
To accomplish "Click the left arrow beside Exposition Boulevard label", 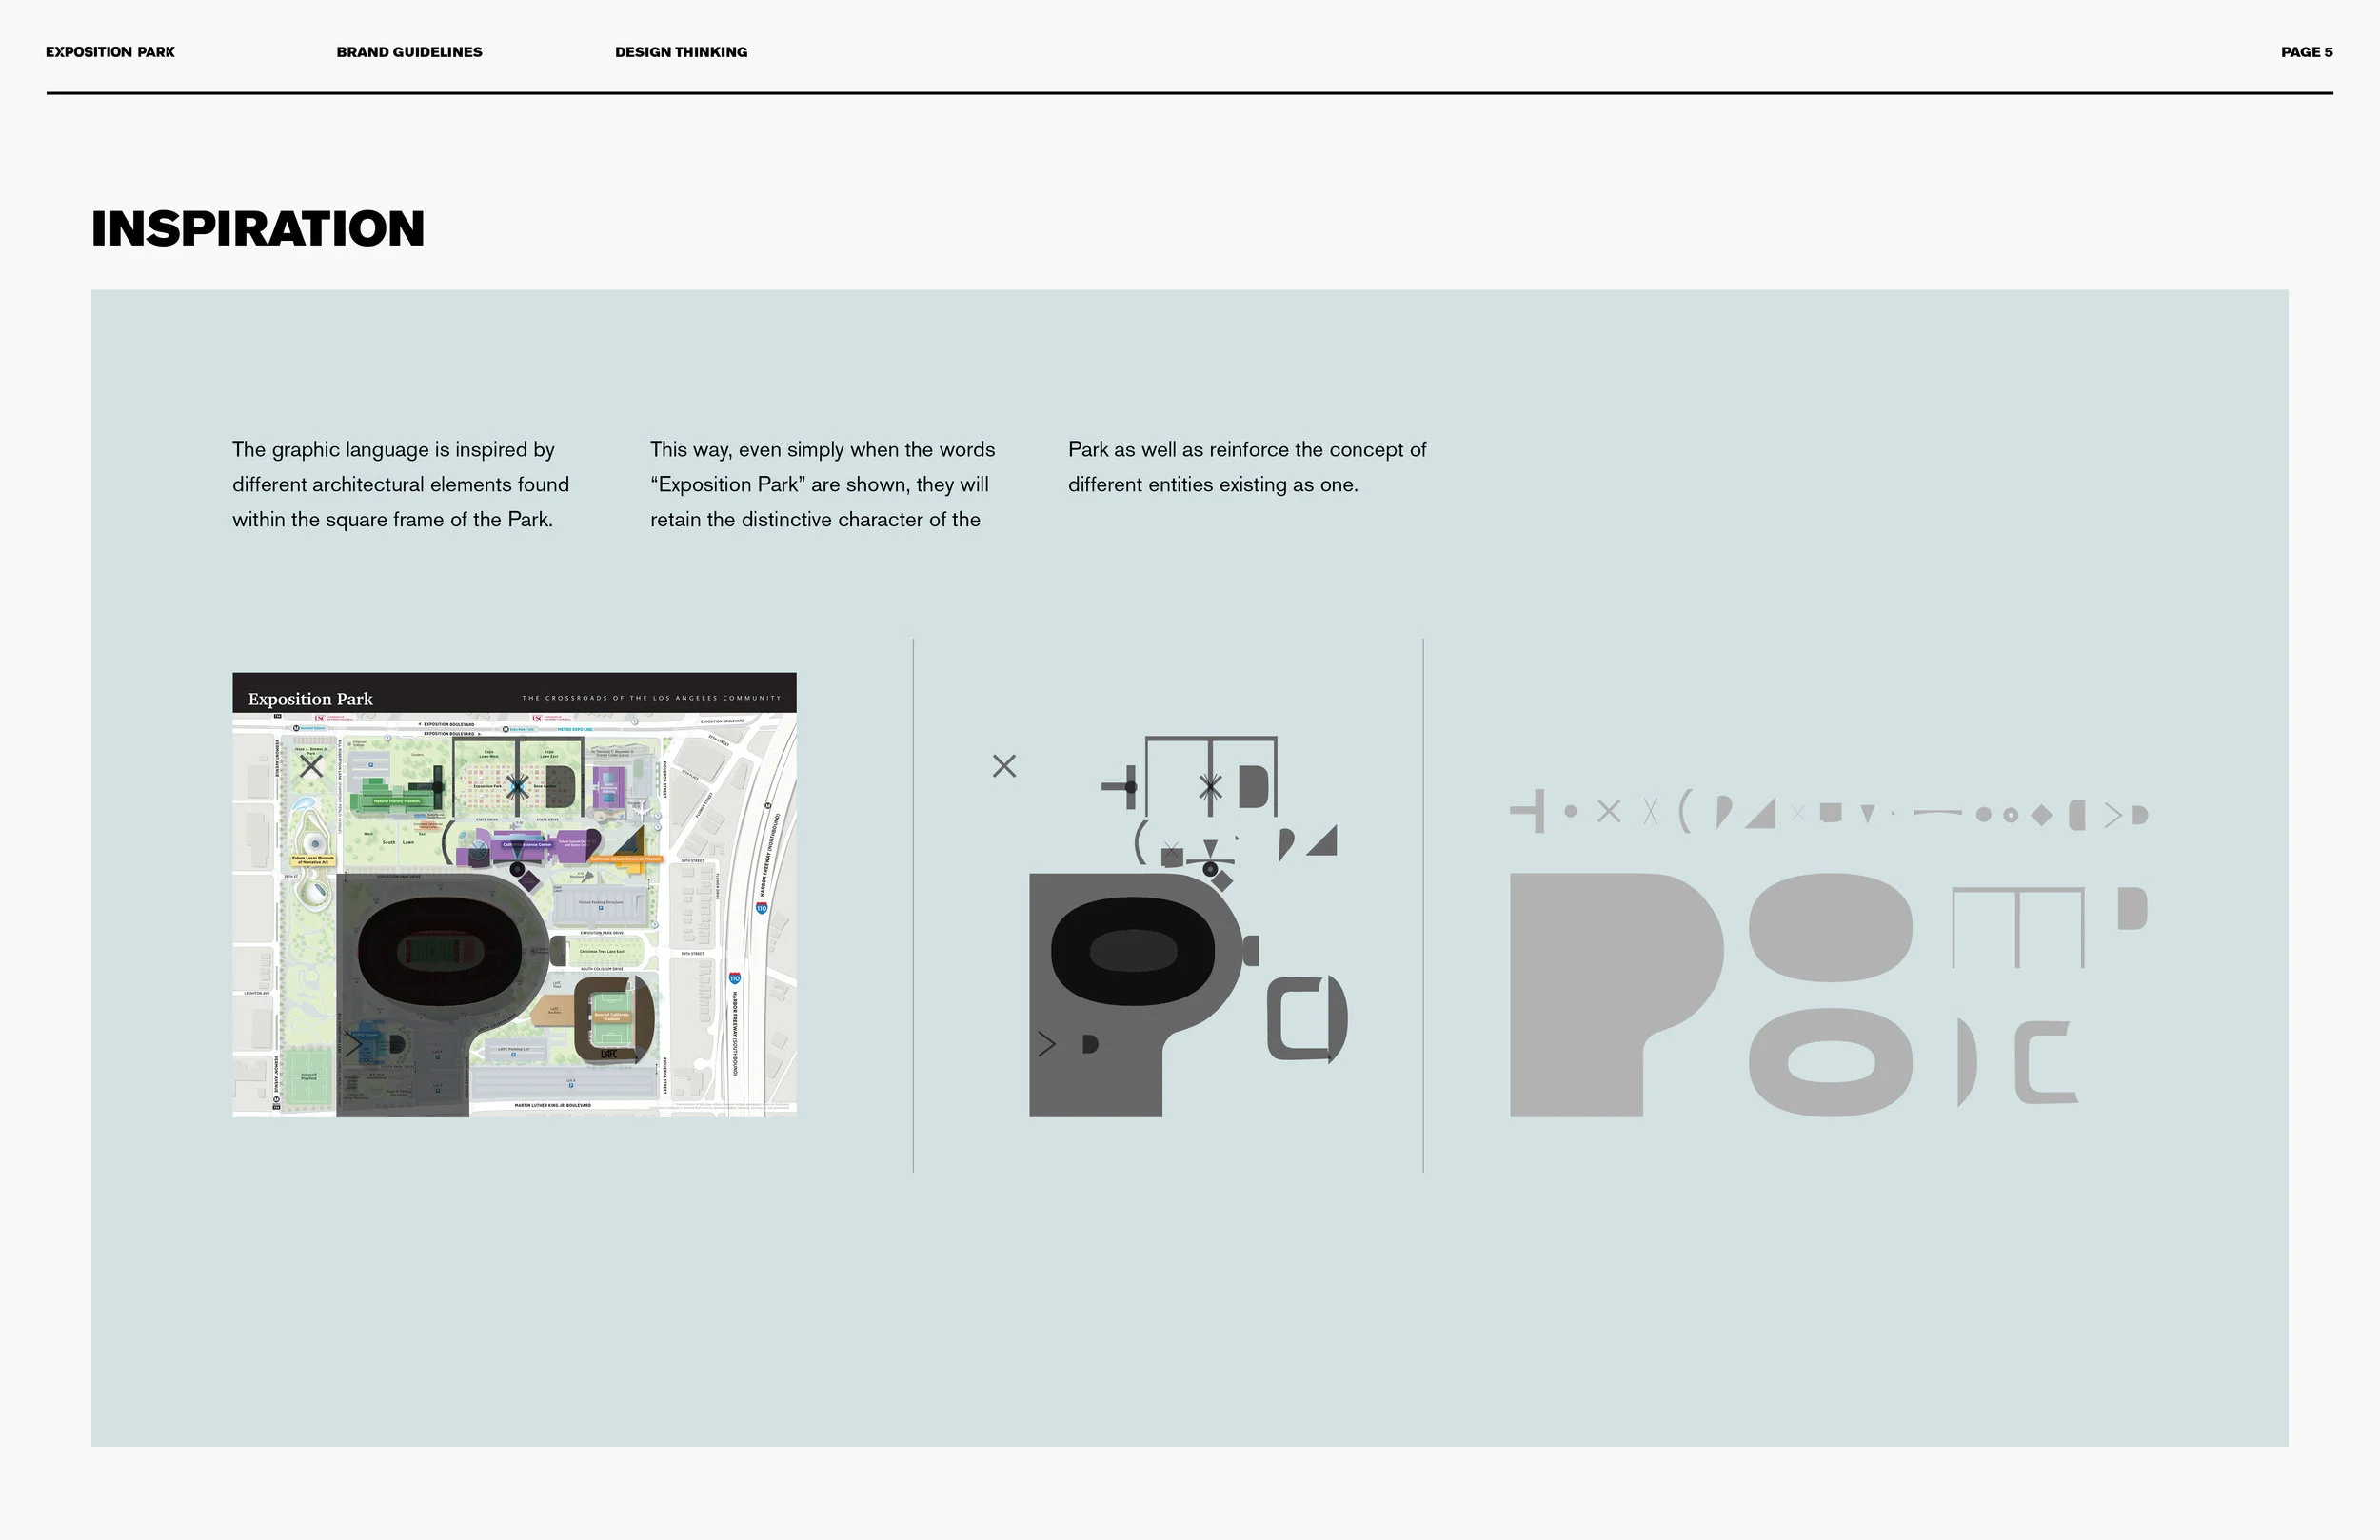I will click(x=420, y=724).
